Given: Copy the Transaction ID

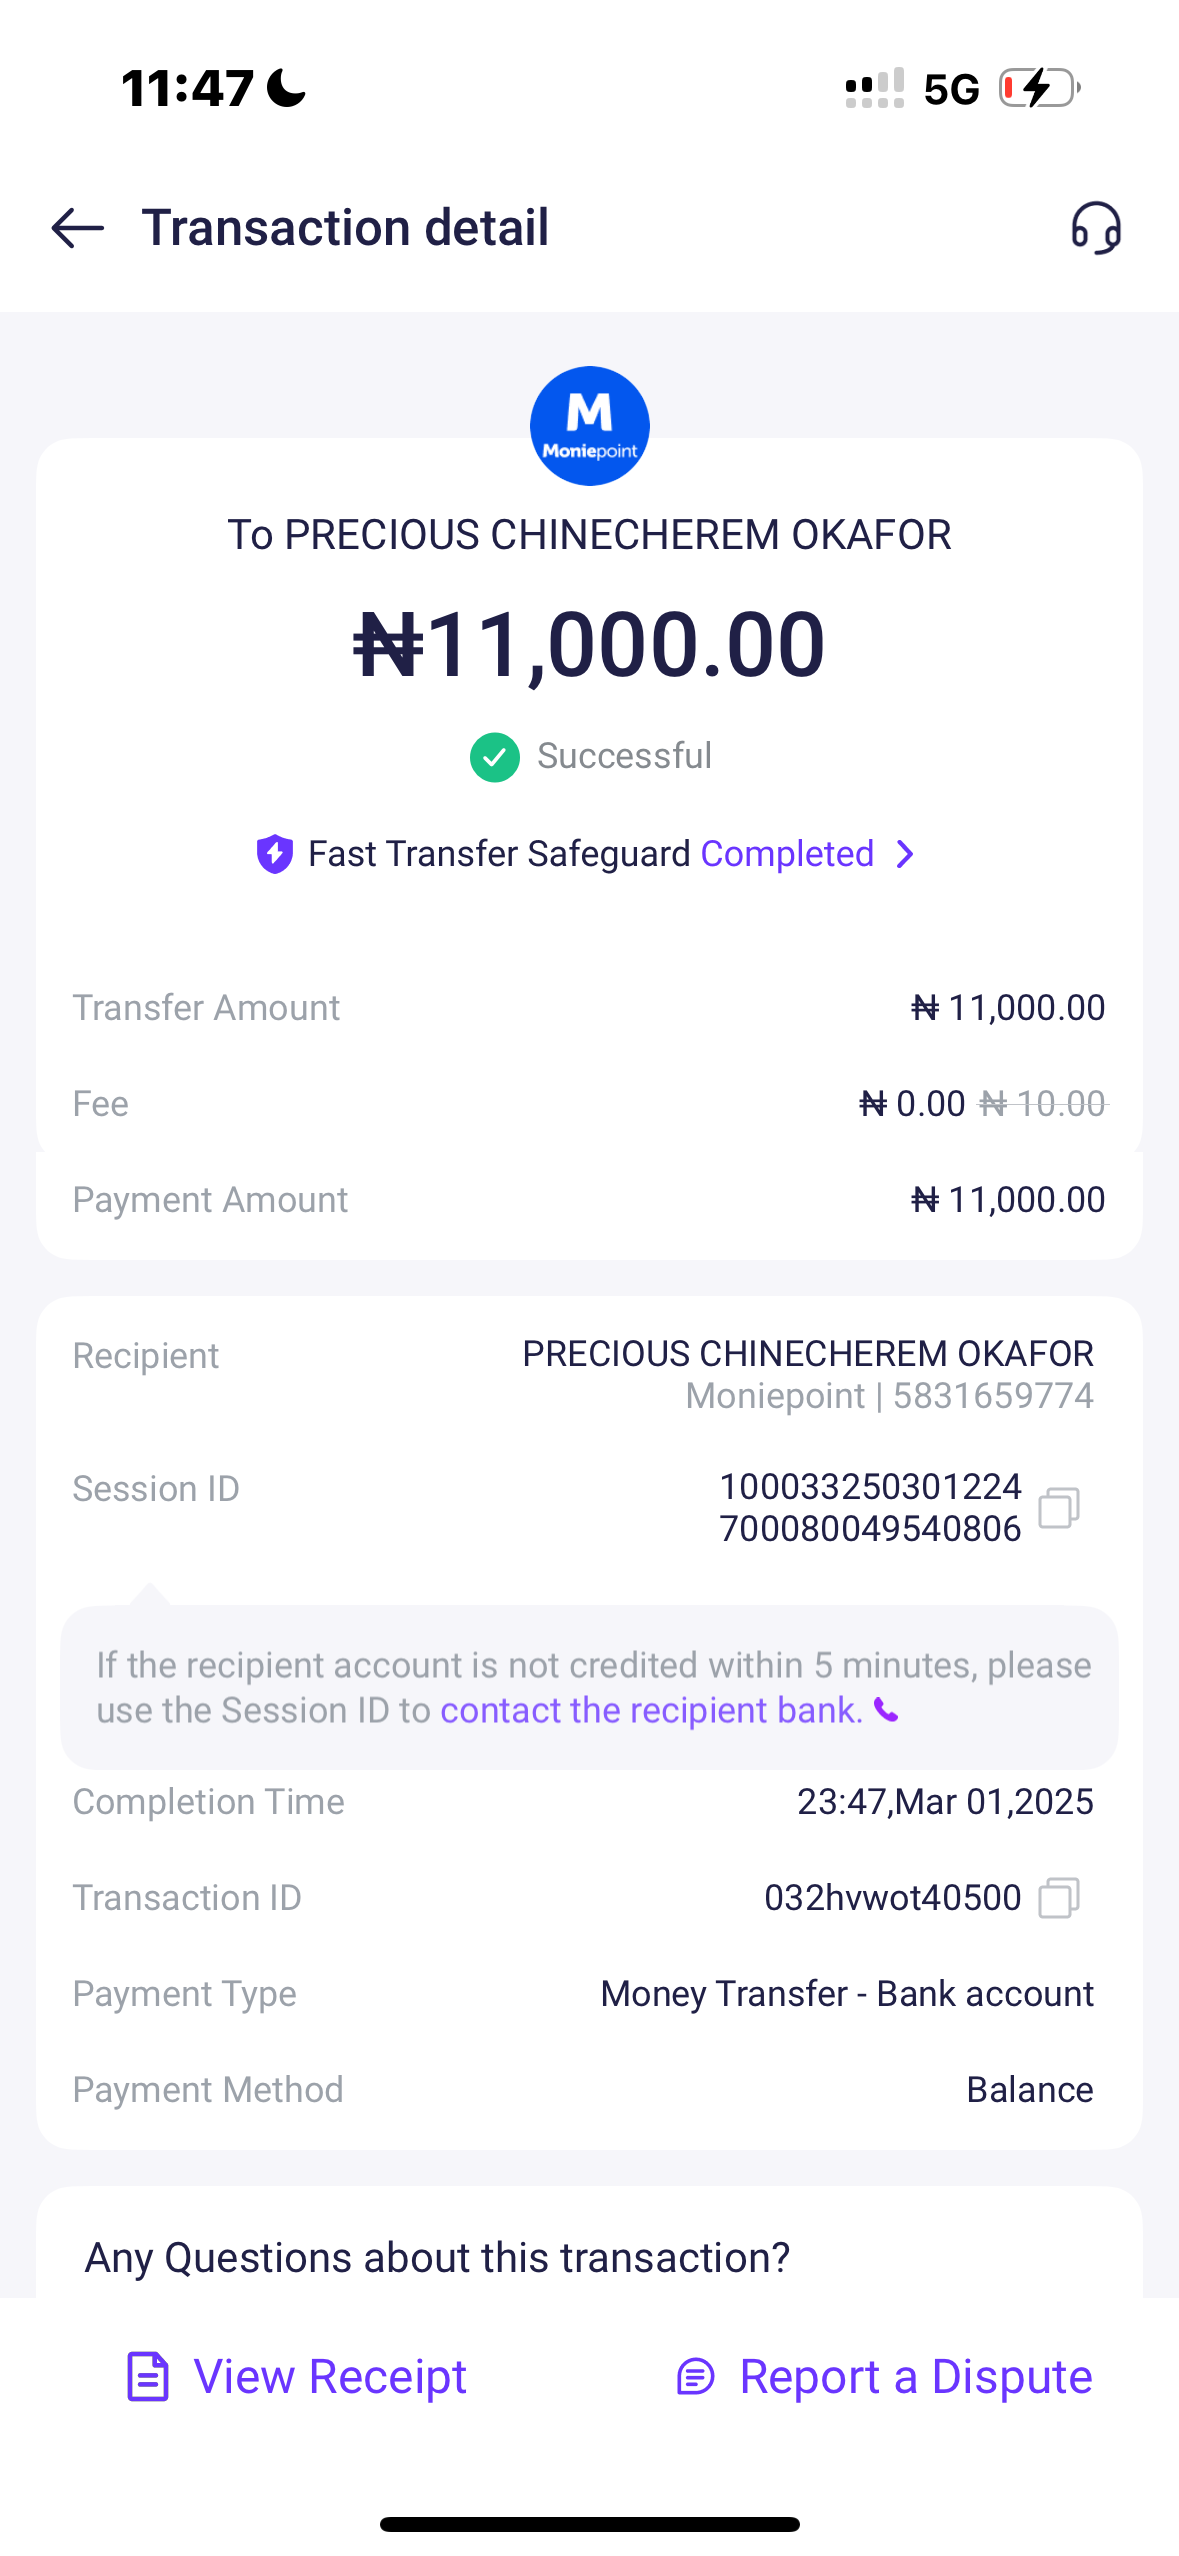Looking at the screenshot, I should tap(1059, 1898).
